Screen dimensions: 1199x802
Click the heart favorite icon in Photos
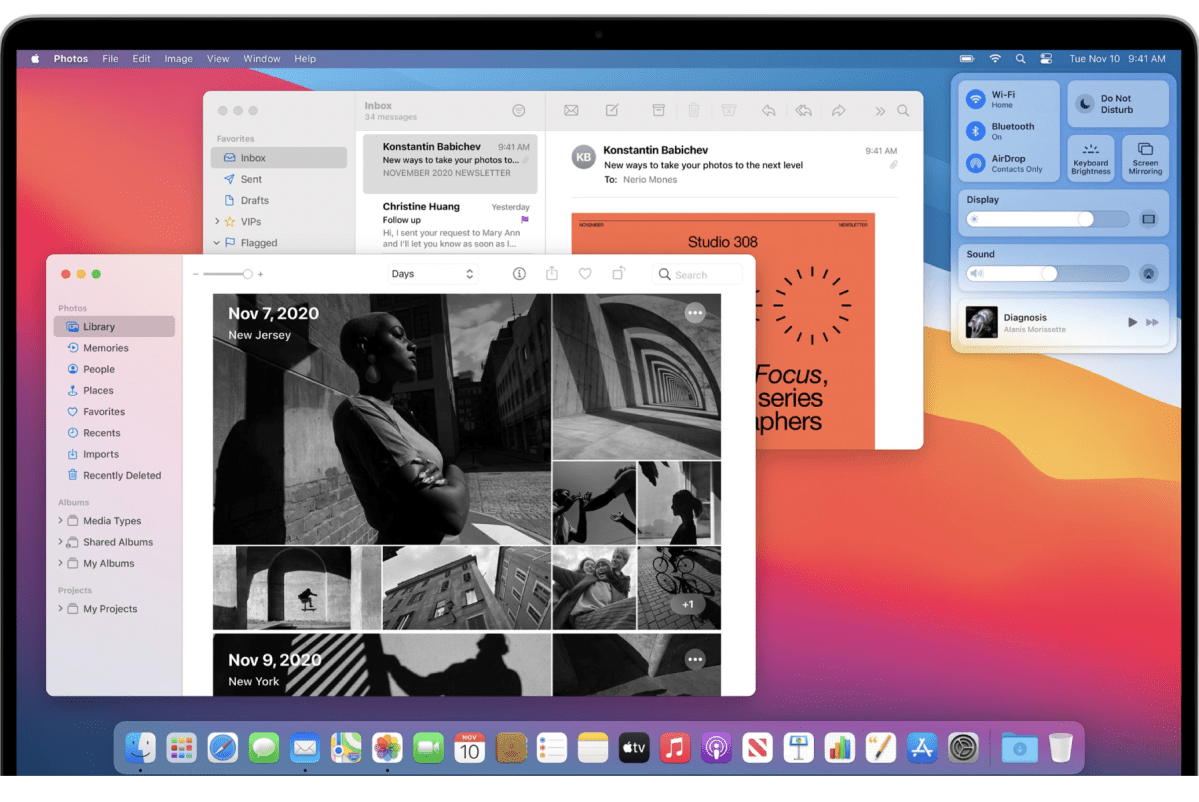pos(585,274)
